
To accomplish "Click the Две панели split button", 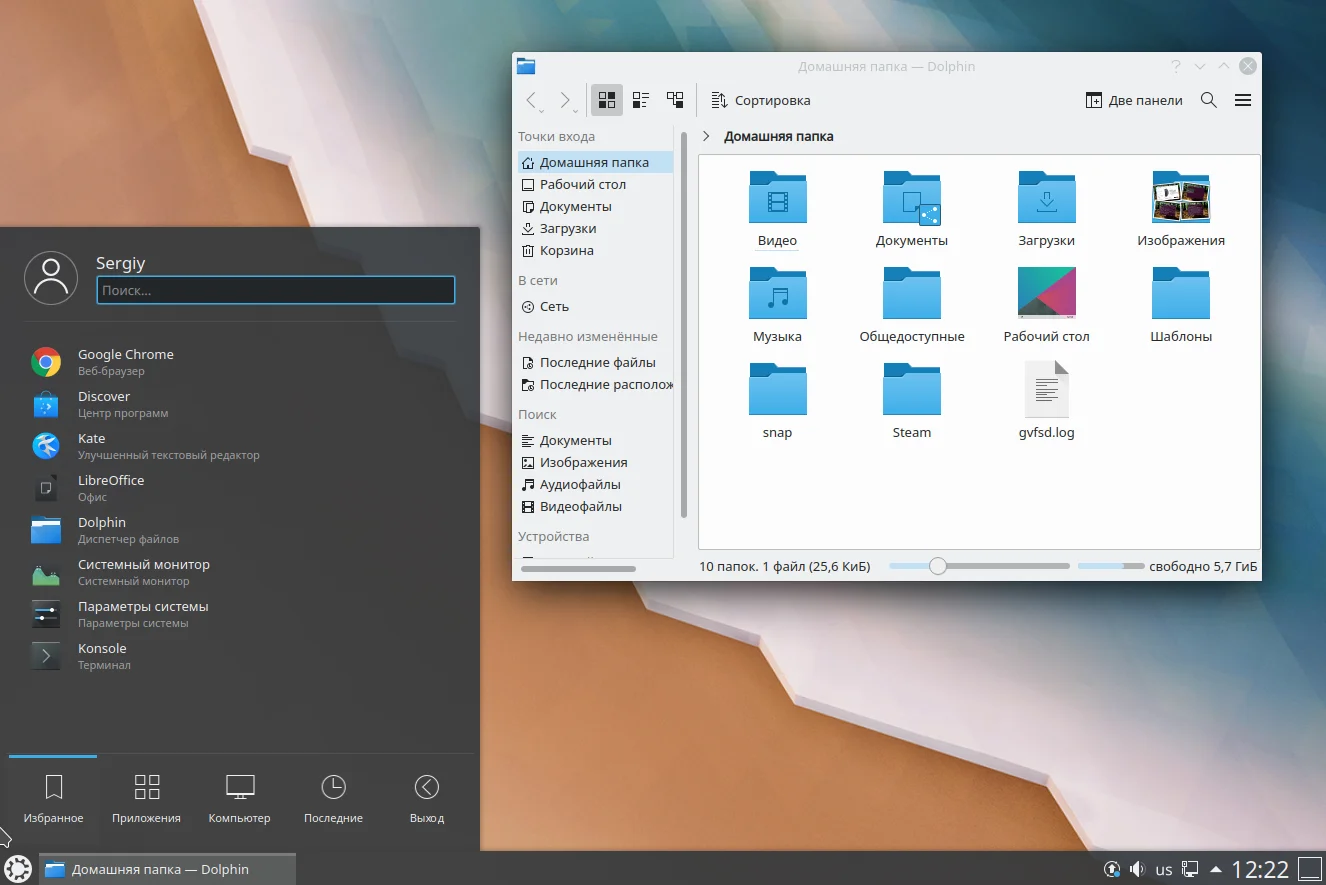I will [x=1134, y=100].
